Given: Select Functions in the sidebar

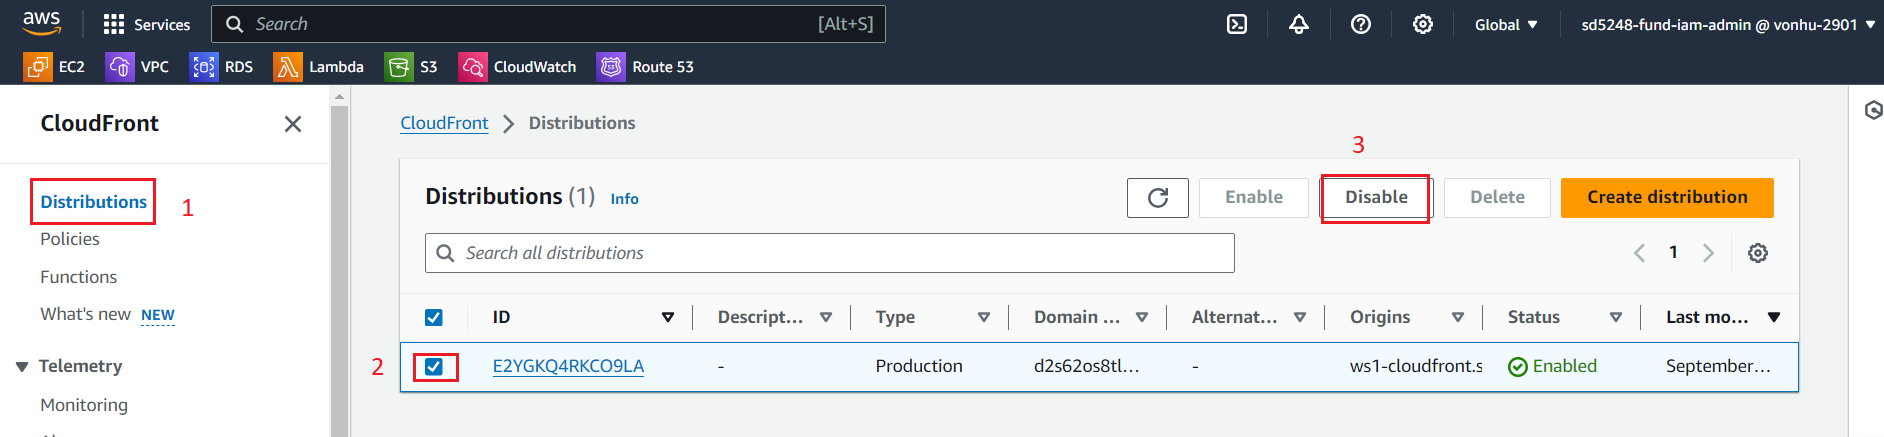Looking at the screenshot, I should pos(78,277).
